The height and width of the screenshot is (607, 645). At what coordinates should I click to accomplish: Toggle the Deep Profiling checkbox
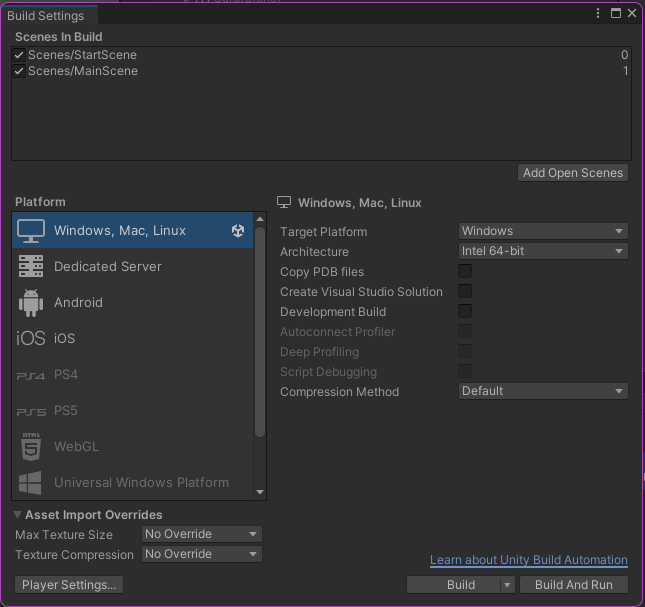pyautogui.click(x=465, y=351)
